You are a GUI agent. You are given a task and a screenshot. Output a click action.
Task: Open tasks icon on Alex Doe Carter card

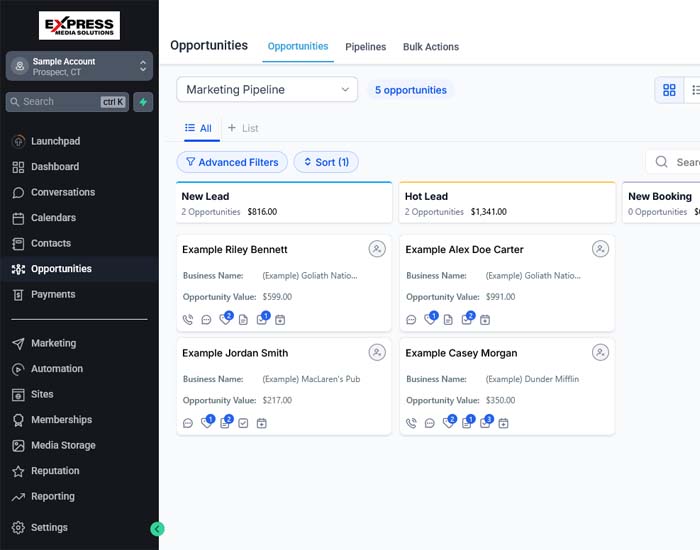pos(467,319)
